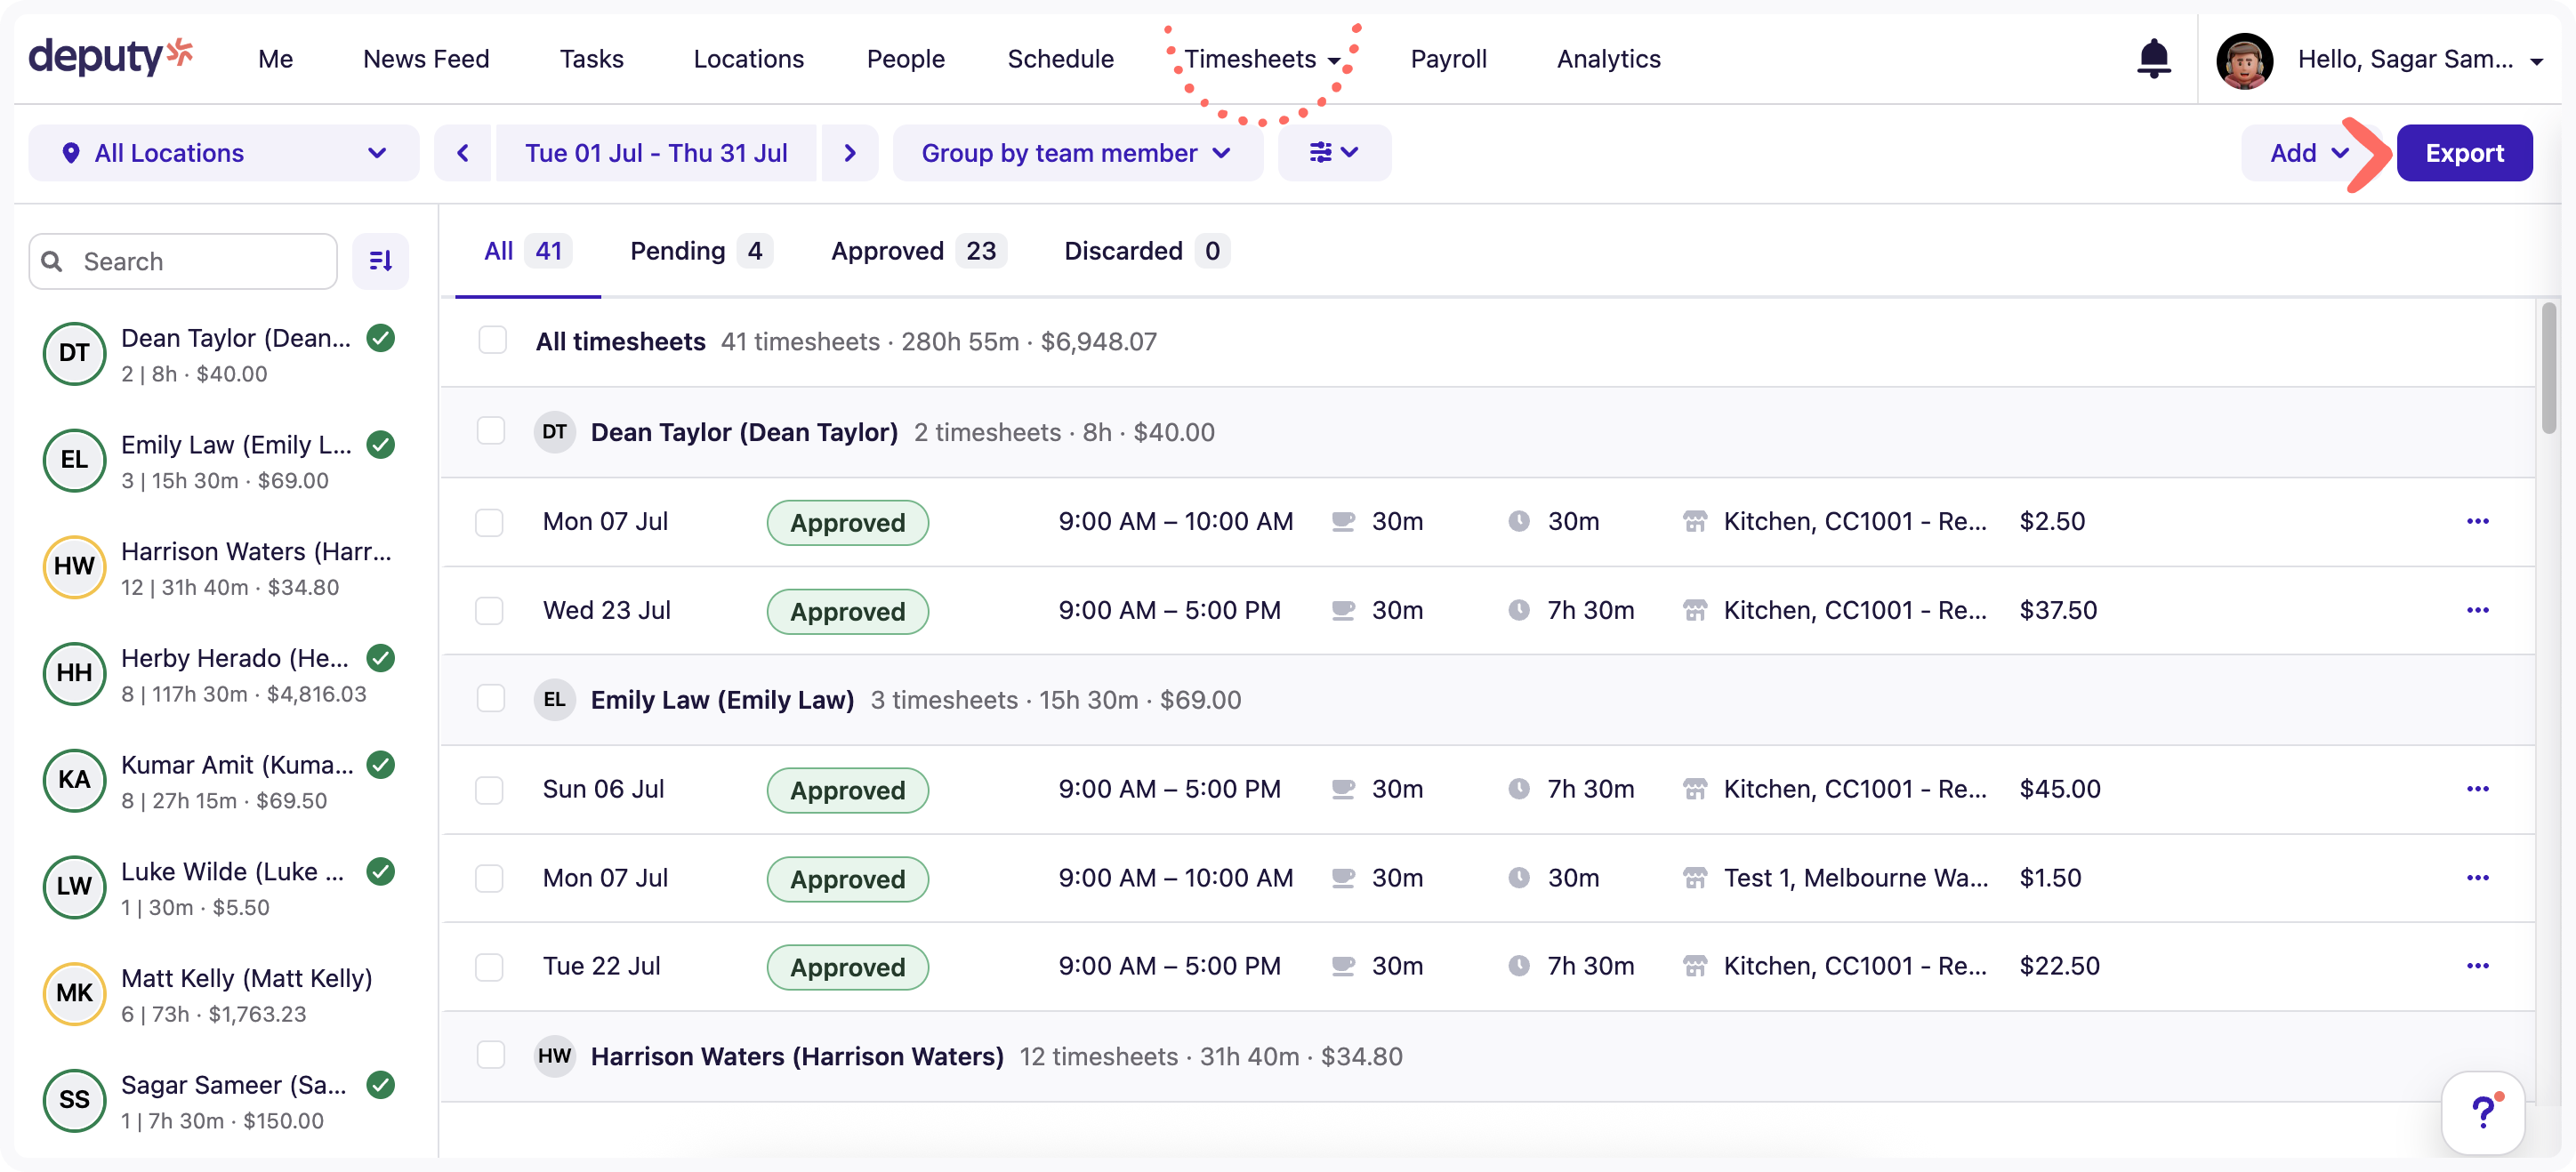
Task: Select the Mon 07 Jul timesheet checkbox
Action: point(490,522)
